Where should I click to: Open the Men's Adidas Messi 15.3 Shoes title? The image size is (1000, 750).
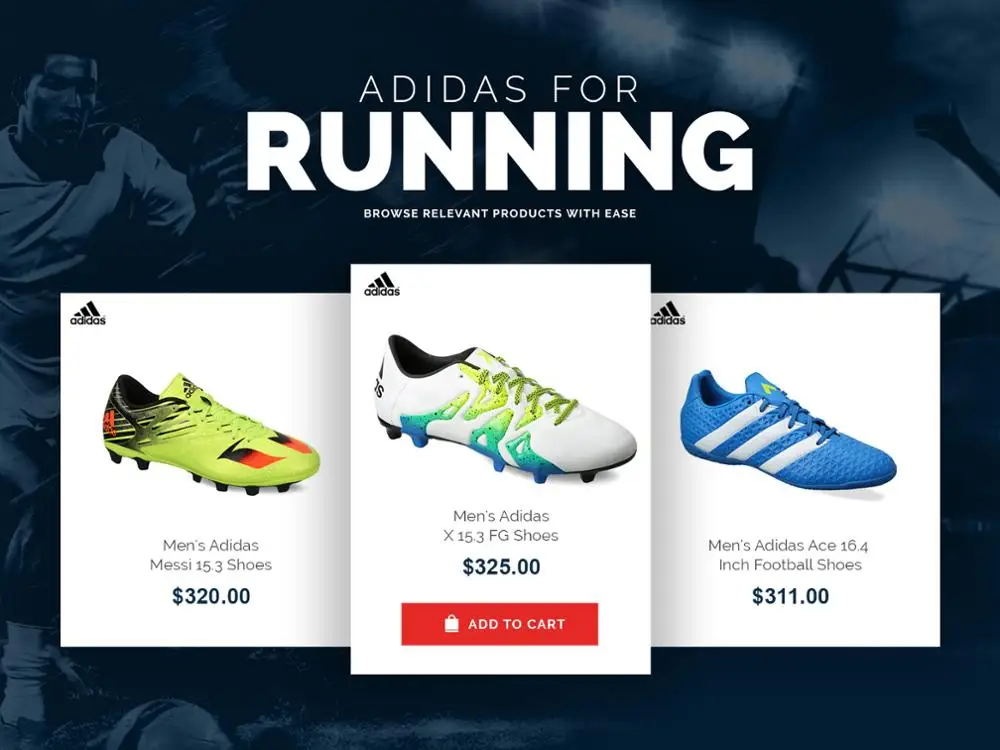211,555
